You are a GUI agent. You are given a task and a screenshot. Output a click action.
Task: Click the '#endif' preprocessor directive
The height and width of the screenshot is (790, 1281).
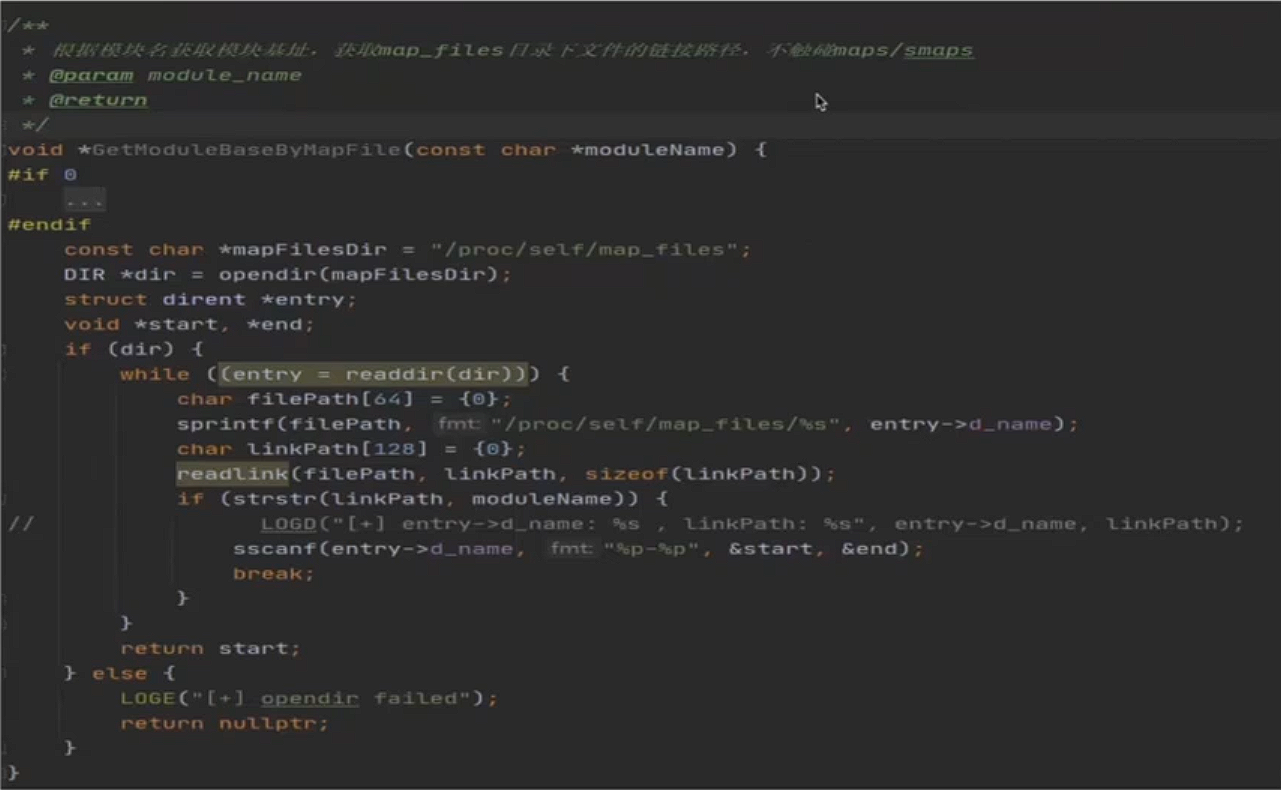tap(49, 225)
